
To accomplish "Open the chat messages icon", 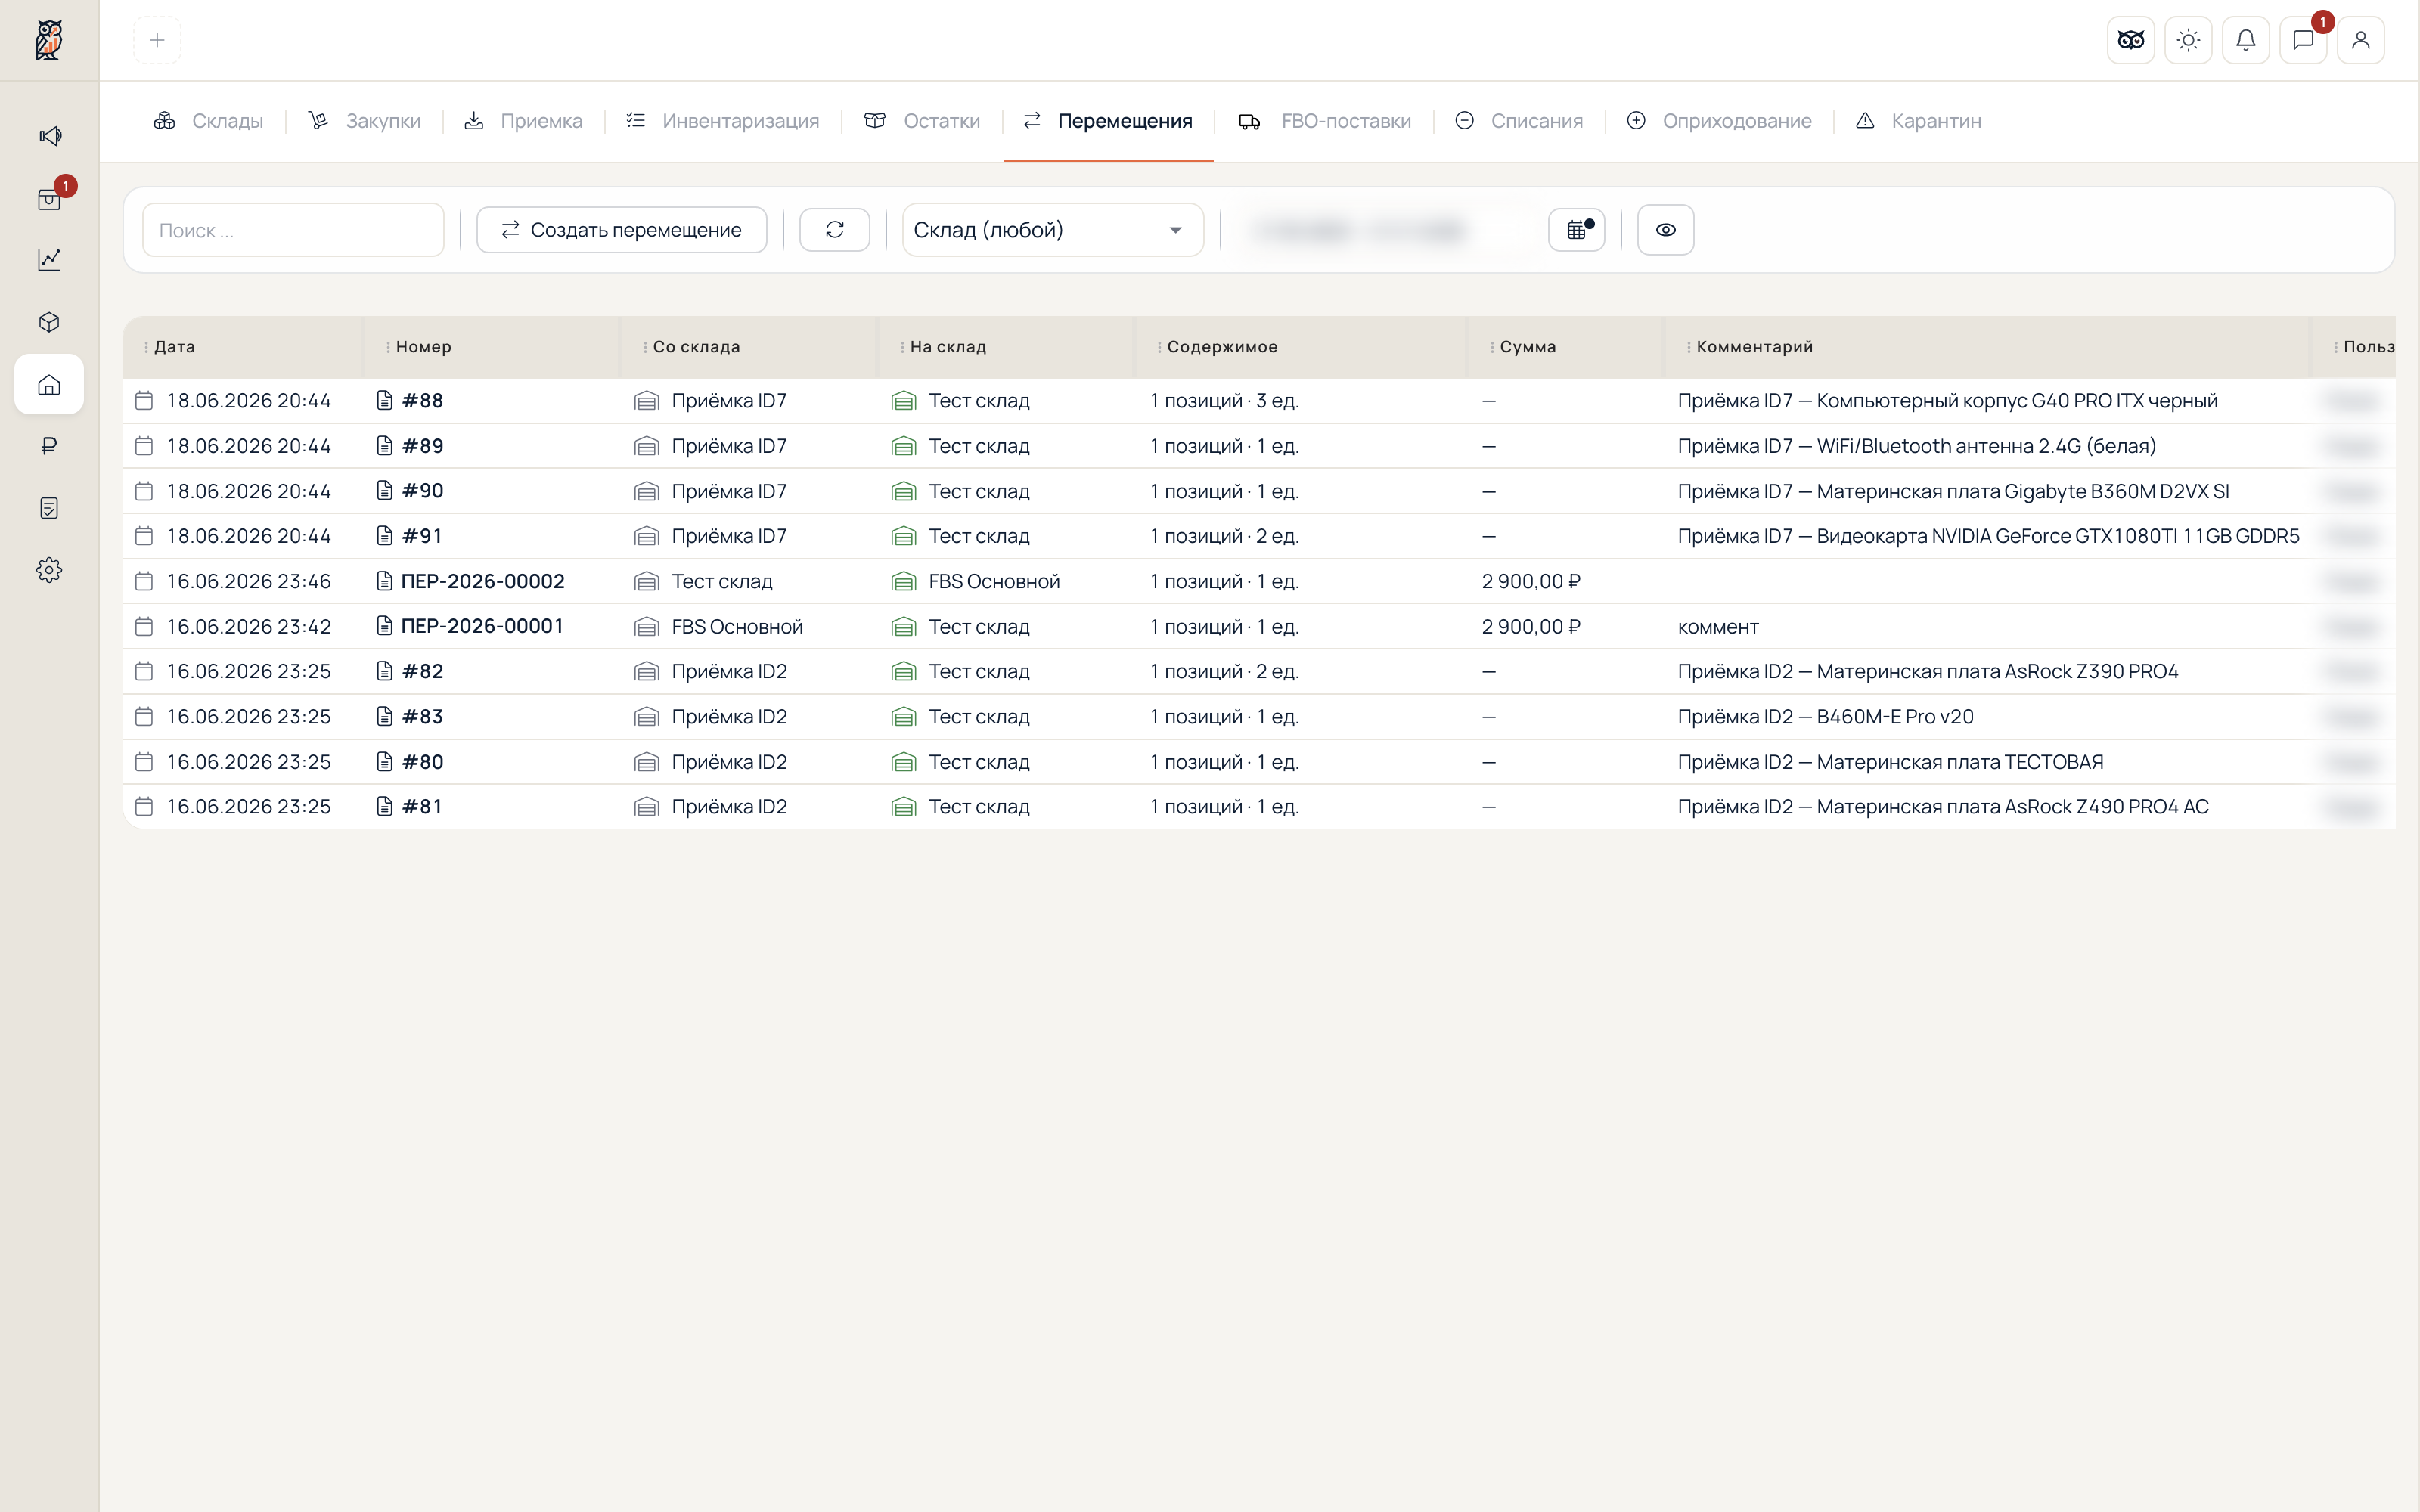I will [2304, 40].
